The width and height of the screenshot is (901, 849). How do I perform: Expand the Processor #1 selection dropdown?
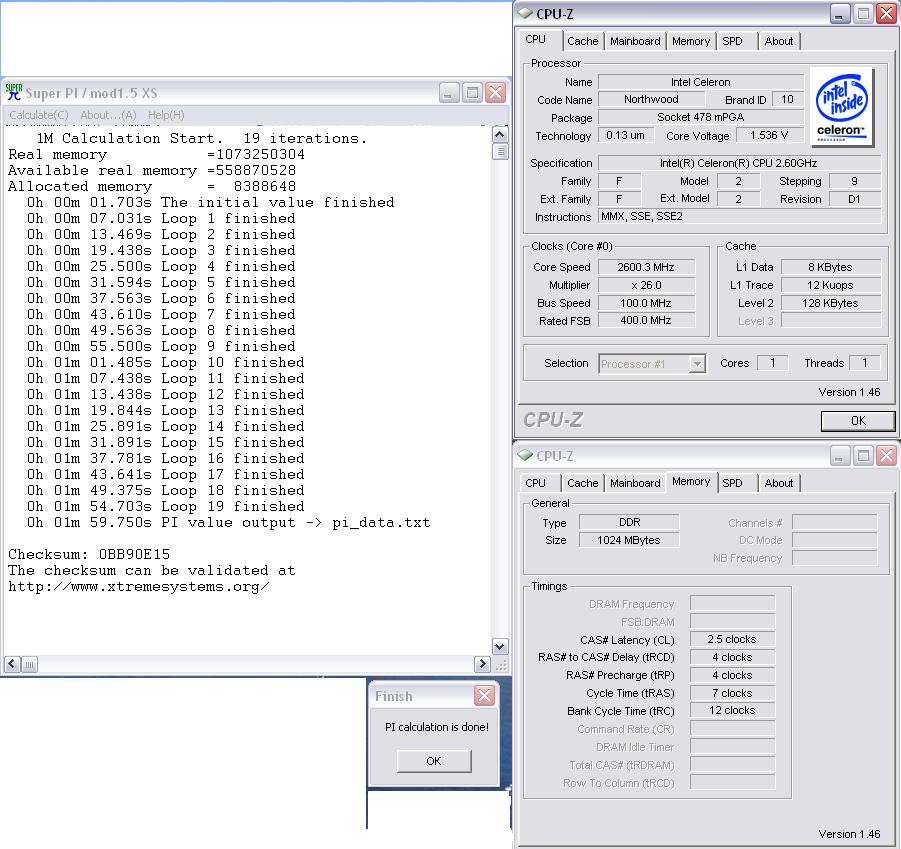pyautogui.click(x=696, y=364)
